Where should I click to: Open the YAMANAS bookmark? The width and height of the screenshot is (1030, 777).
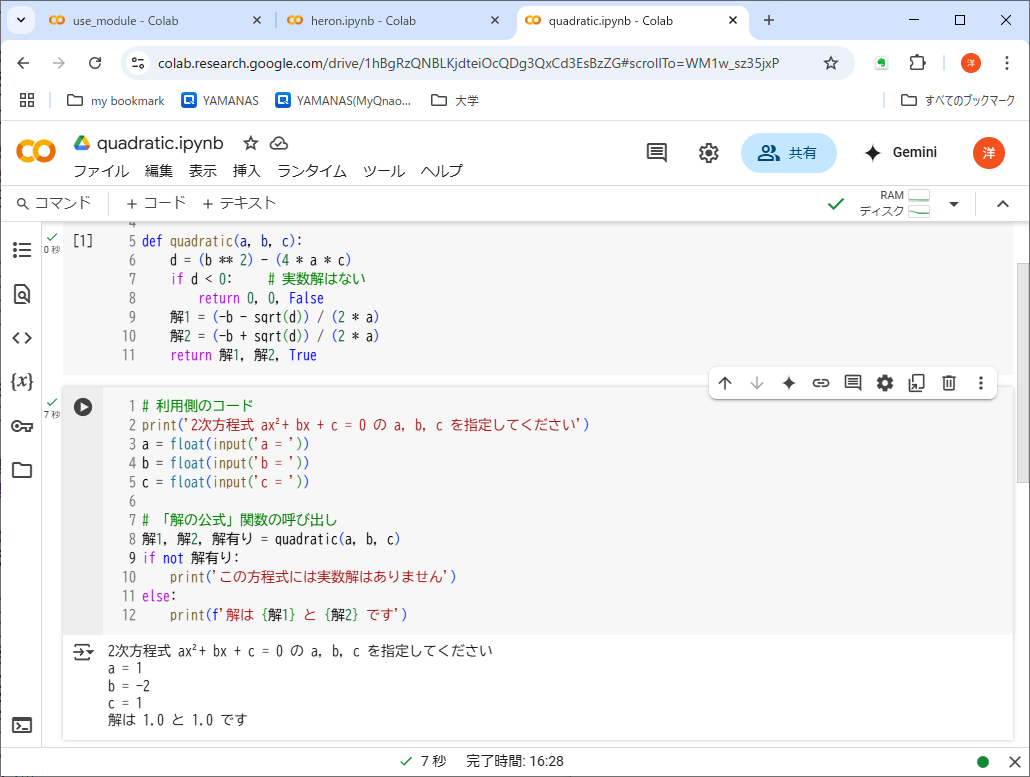coord(220,100)
